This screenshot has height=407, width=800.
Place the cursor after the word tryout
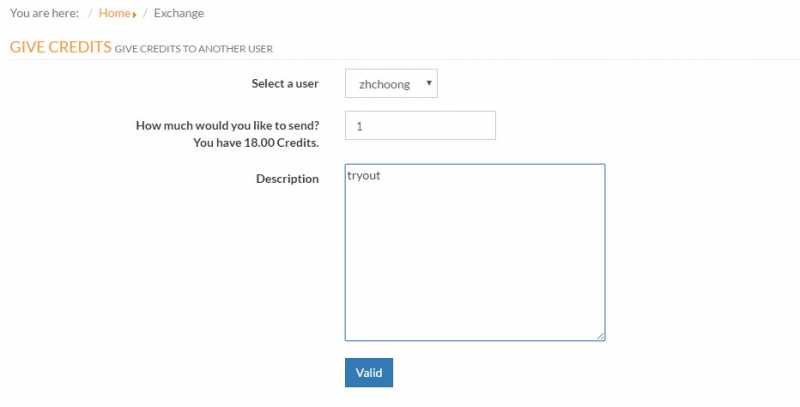coord(382,175)
